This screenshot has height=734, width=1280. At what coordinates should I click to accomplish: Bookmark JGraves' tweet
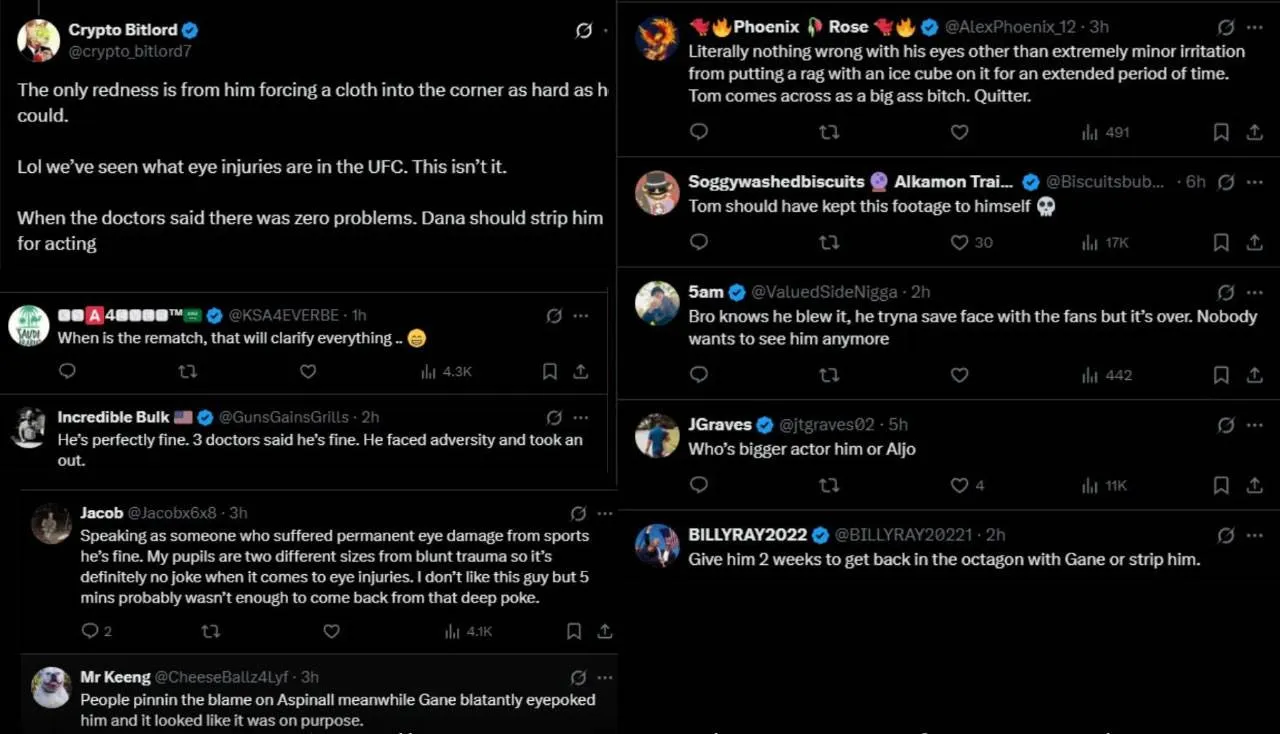[1221, 485]
